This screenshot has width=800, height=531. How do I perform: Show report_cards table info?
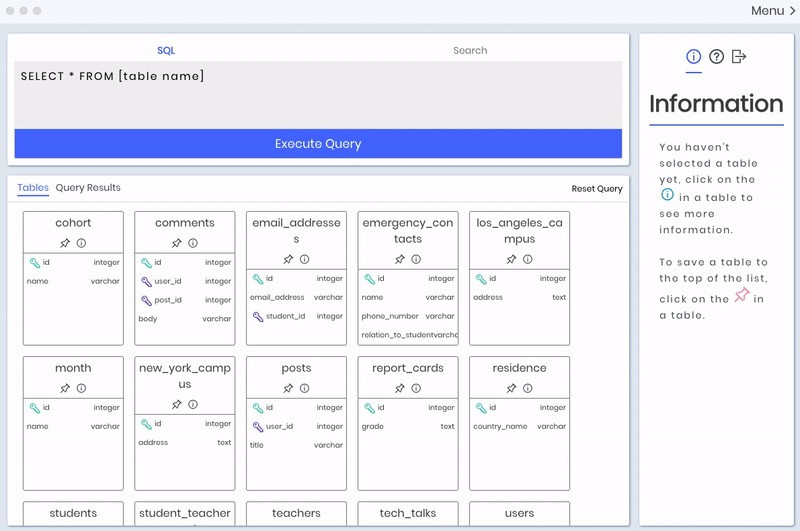[416, 388]
